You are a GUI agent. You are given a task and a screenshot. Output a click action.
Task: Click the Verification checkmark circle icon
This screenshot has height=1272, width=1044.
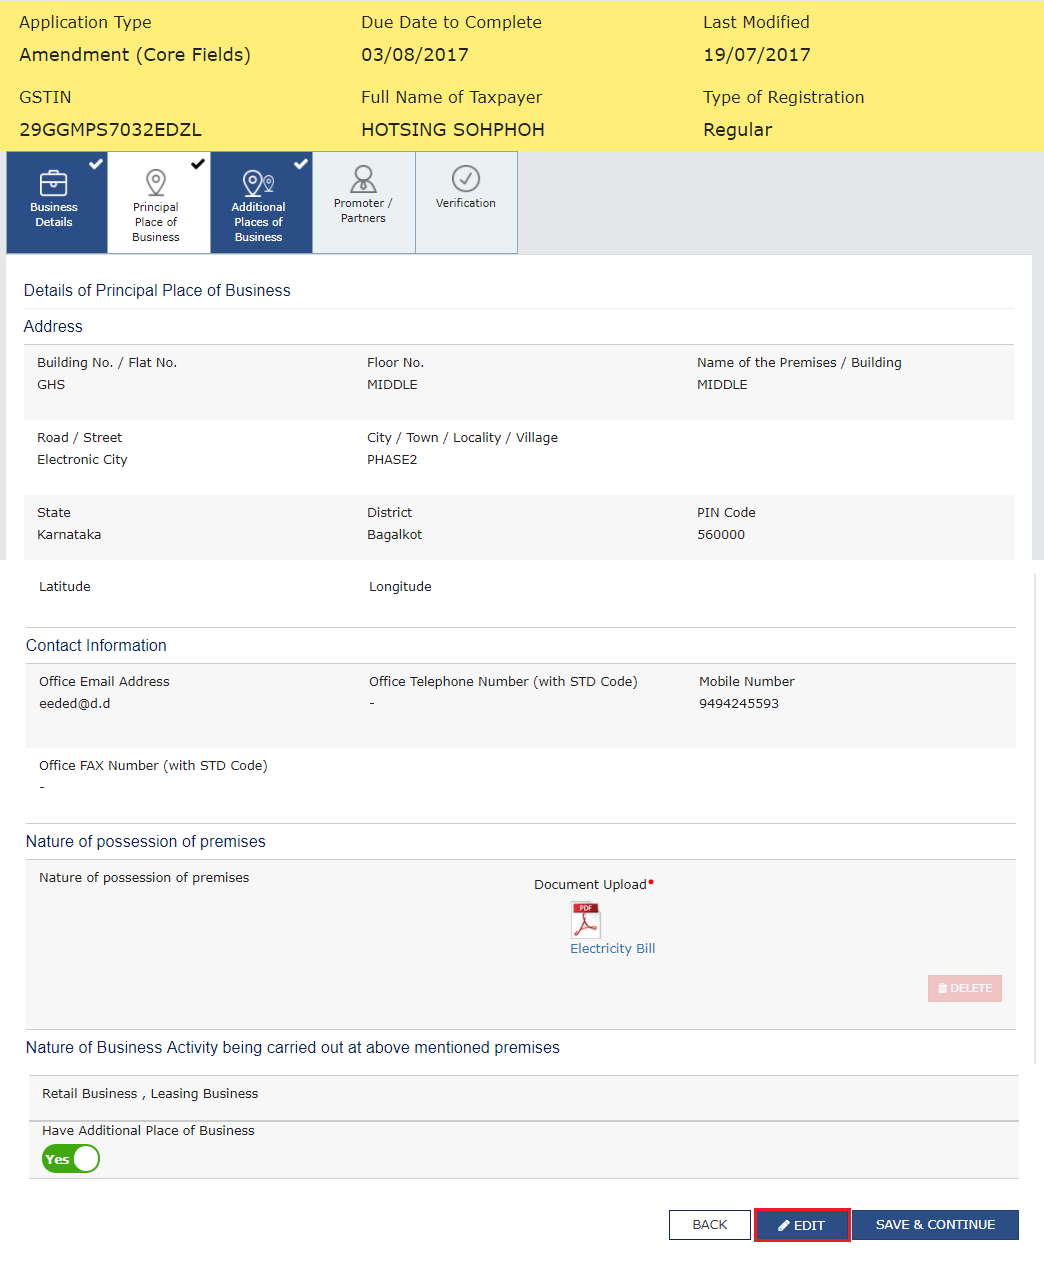[x=465, y=180]
